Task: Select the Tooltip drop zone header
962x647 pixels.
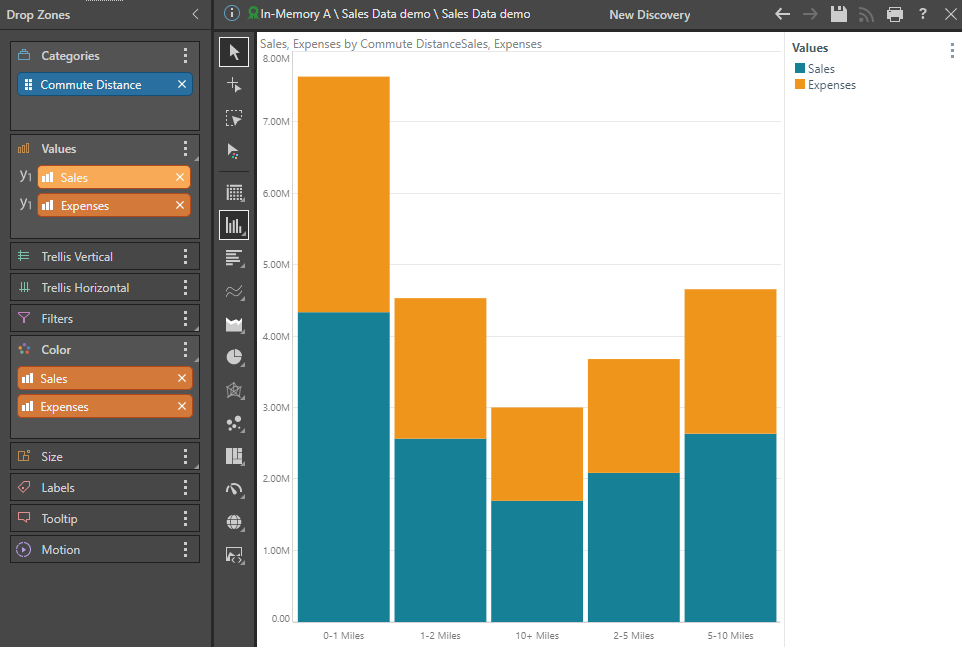Action: tap(60, 519)
